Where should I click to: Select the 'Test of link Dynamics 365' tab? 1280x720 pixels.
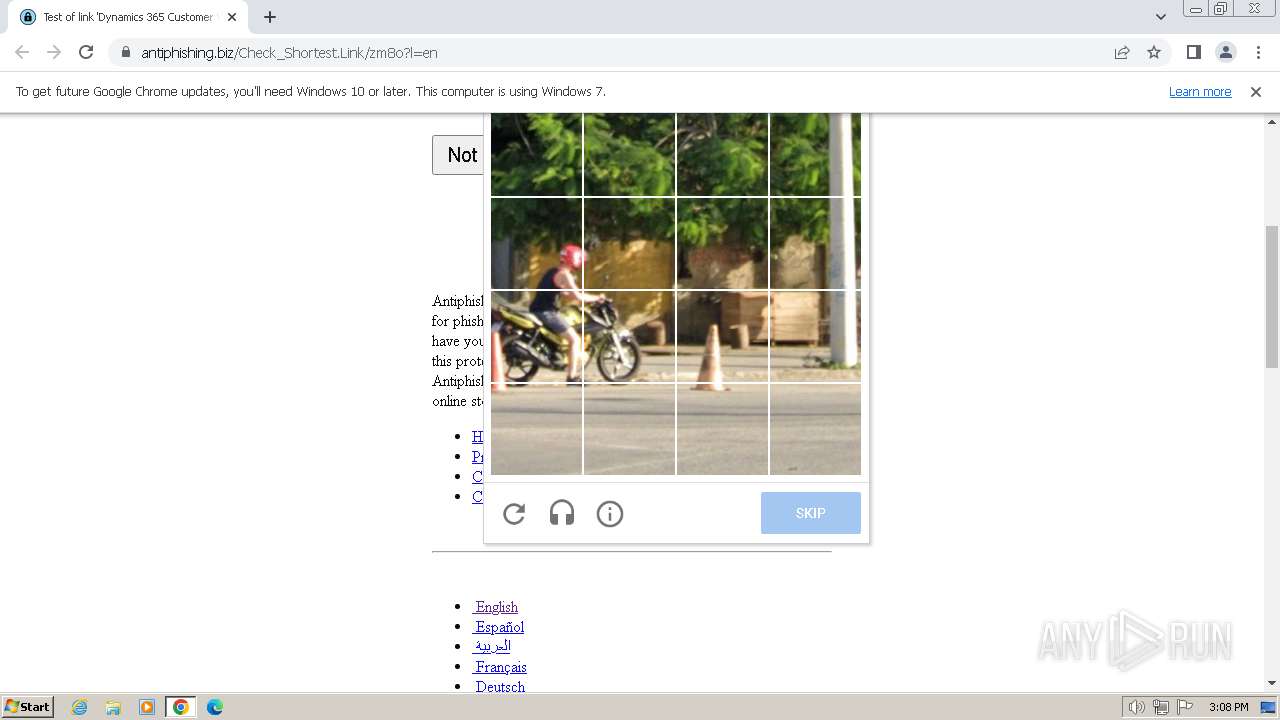(128, 17)
